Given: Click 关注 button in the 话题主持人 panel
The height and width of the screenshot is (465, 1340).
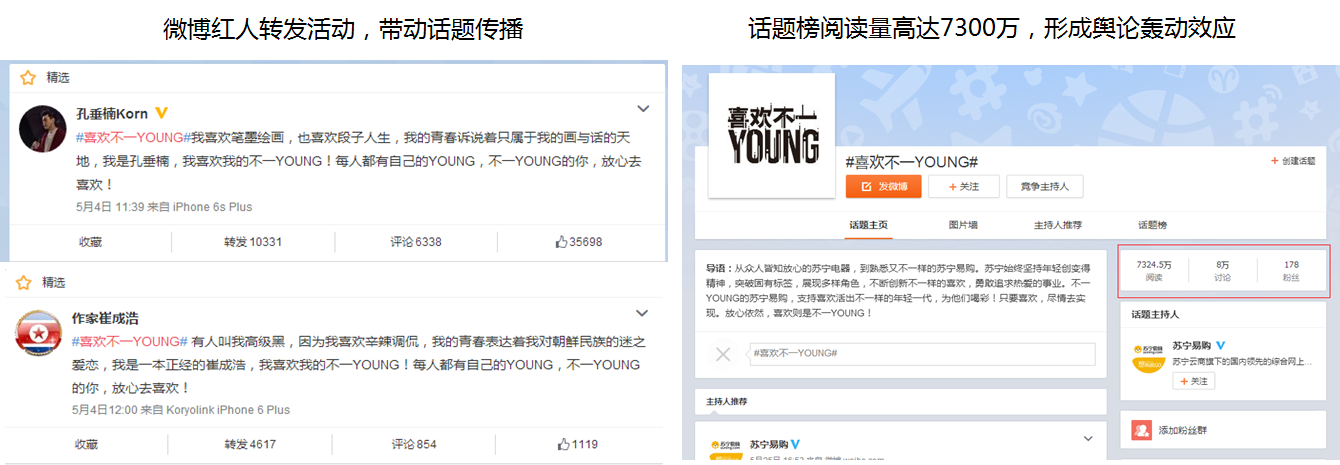Looking at the screenshot, I should coord(1193,381).
